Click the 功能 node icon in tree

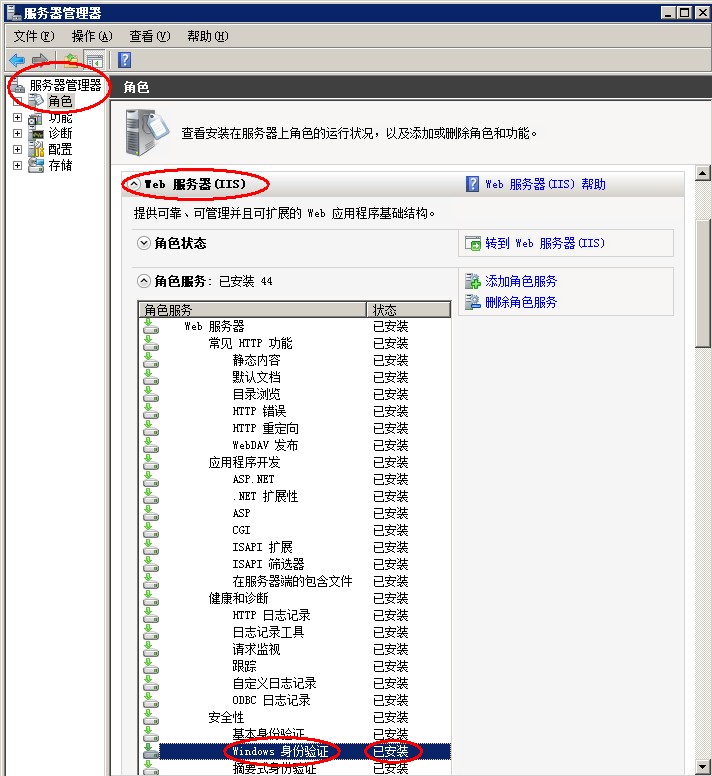pos(36,119)
